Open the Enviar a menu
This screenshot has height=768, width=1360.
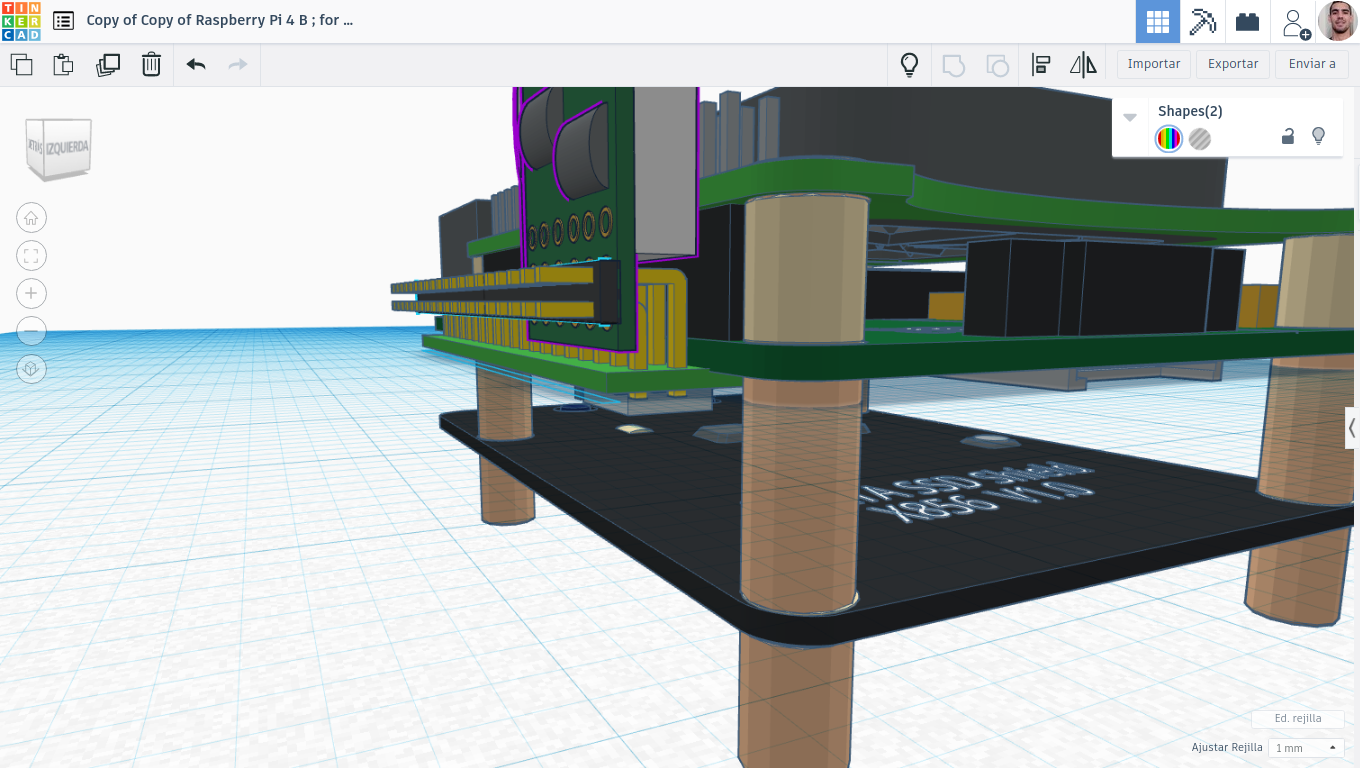(x=1312, y=64)
